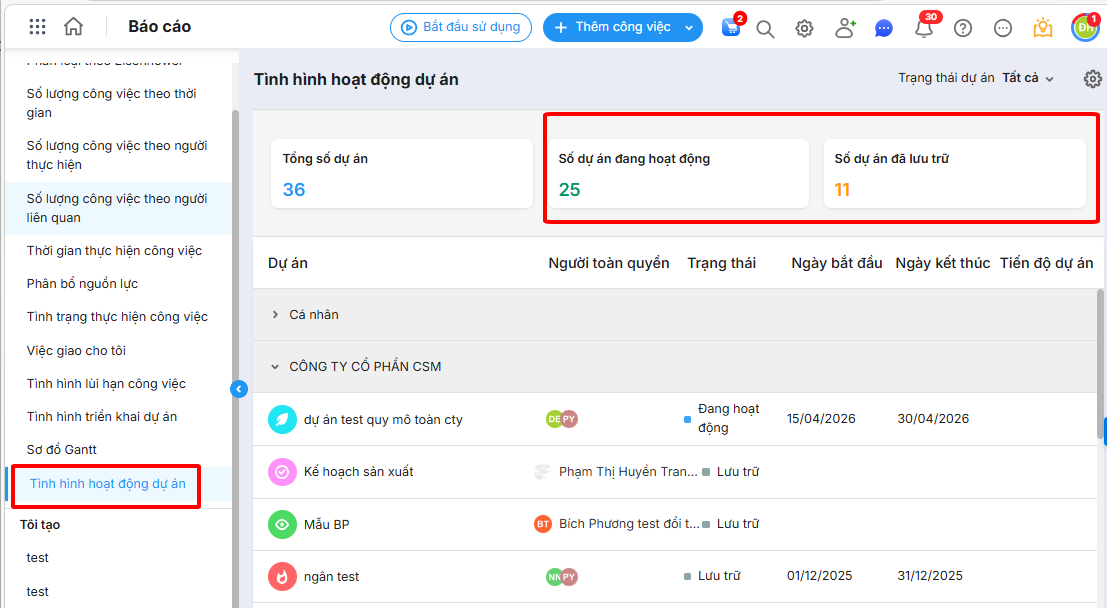Viewport: 1107px width, 608px height.
Task: Click the search magnifier icon
Action: click(765, 28)
